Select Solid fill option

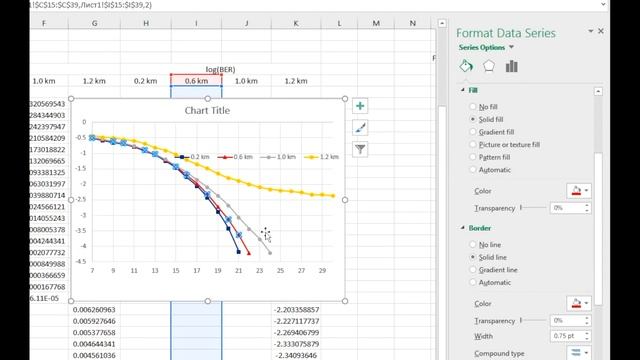473,119
